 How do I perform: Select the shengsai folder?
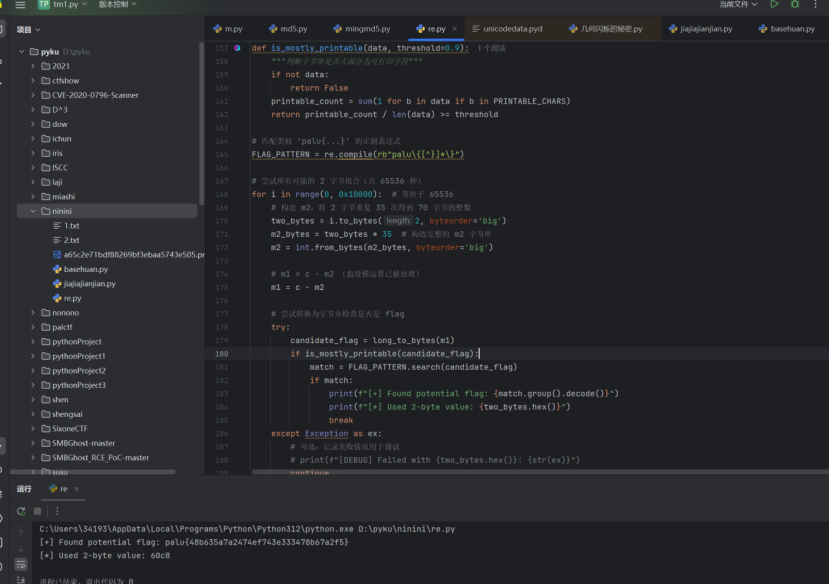tap(62, 414)
